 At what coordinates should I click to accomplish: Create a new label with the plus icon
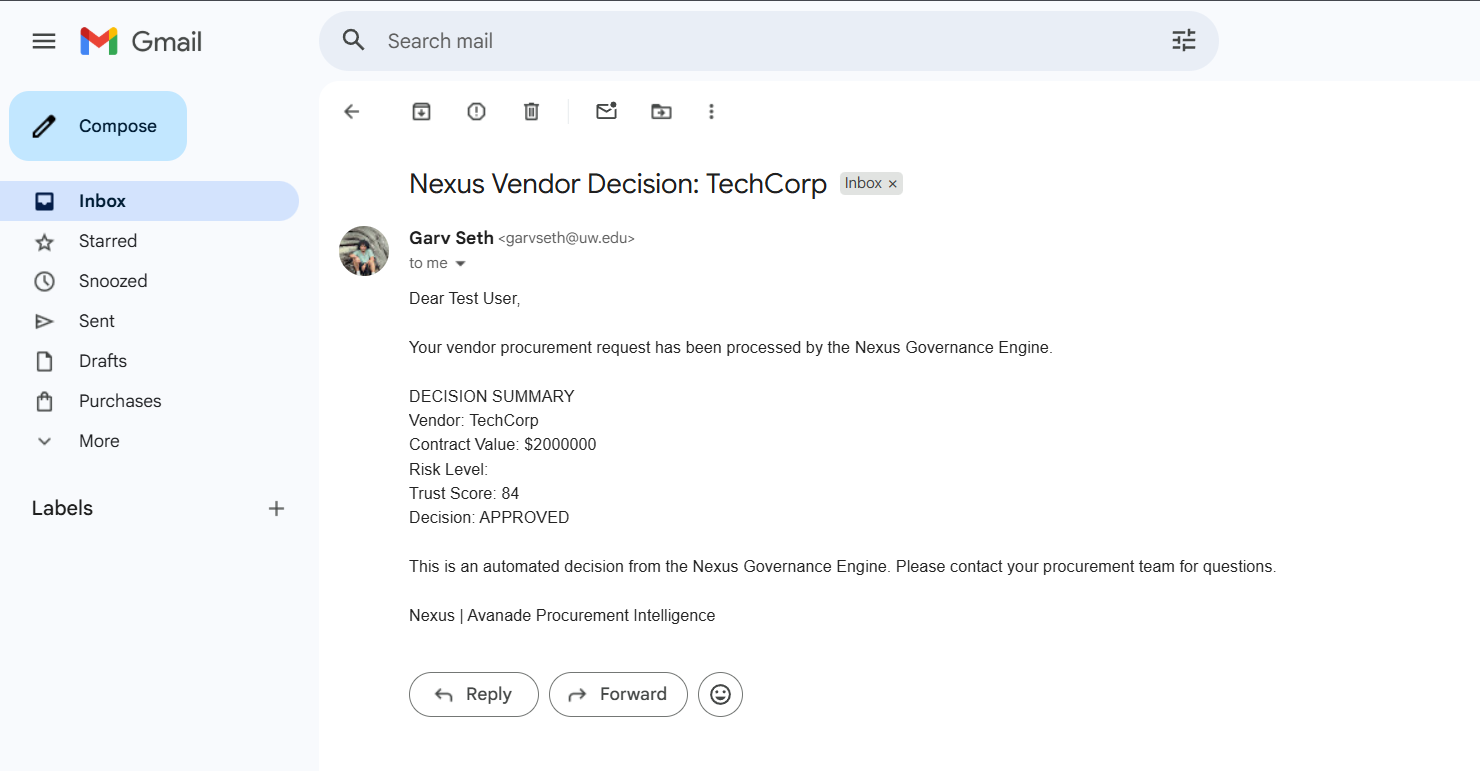[277, 509]
